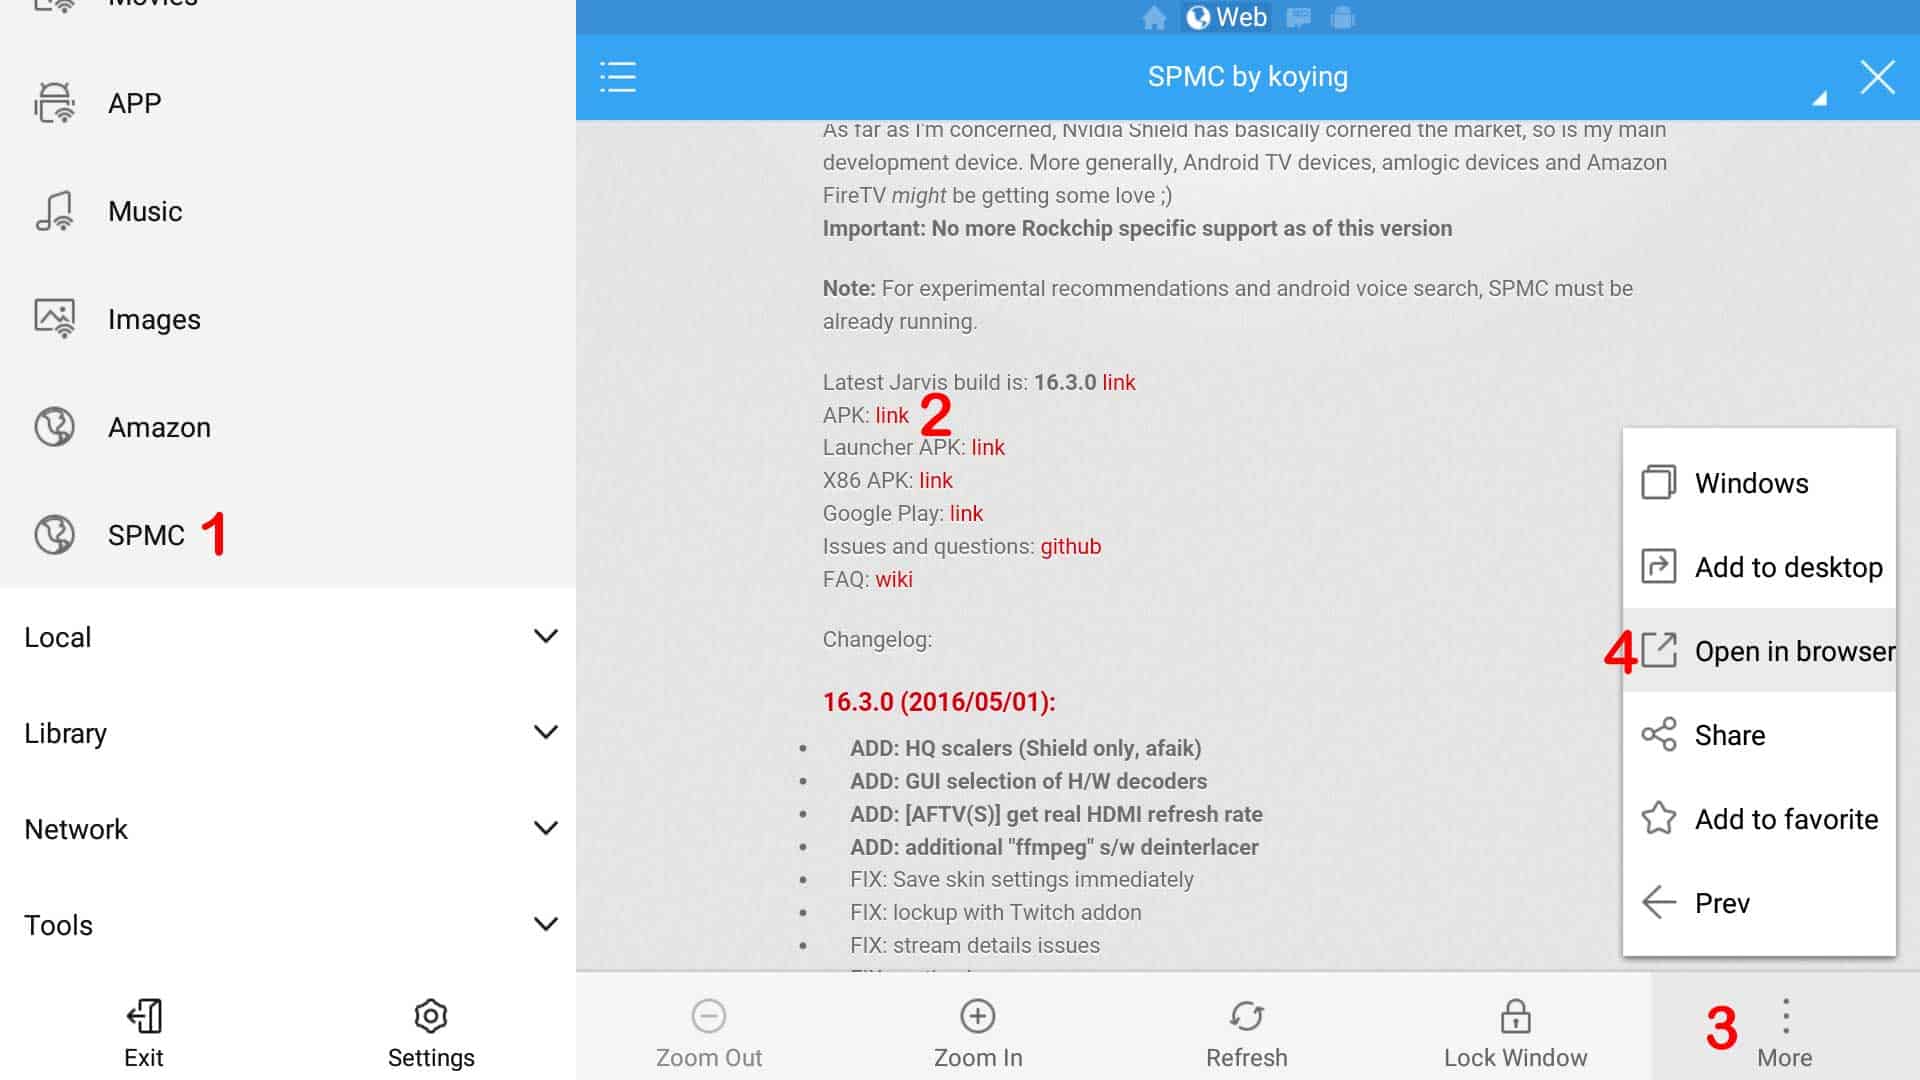Image resolution: width=1920 pixels, height=1080 pixels.
Task: Click Share option in context menu
Action: click(x=1730, y=735)
